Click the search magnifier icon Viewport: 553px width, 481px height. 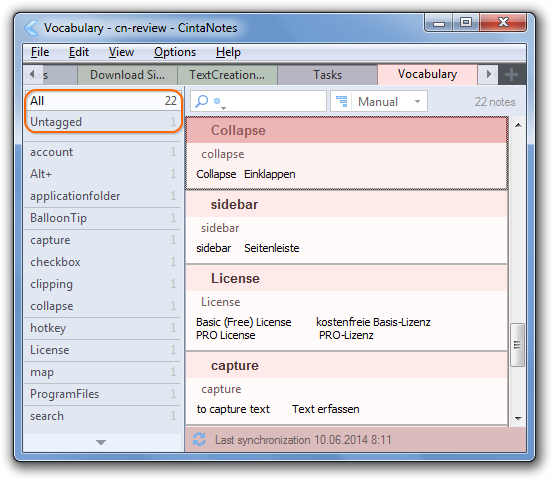coord(202,102)
